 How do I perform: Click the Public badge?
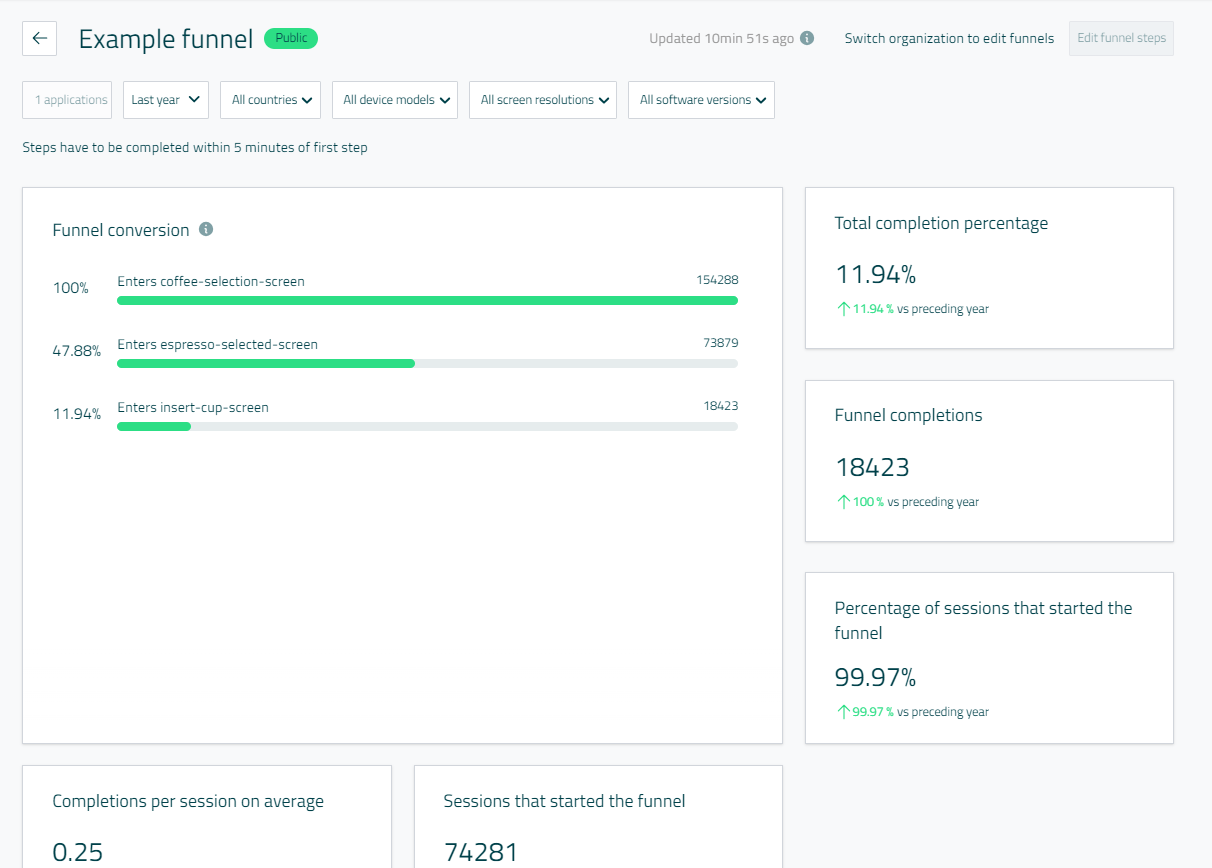tap(291, 38)
